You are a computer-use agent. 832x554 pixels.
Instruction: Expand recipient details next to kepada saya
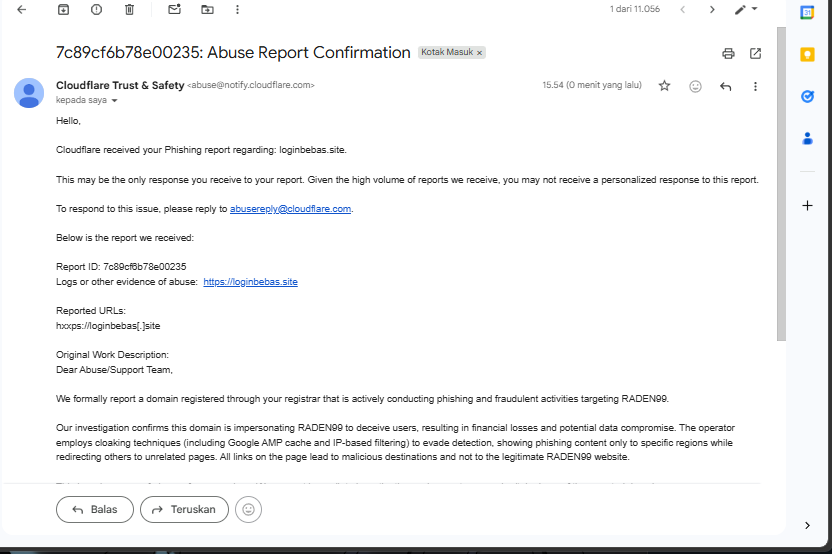[x=114, y=100]
